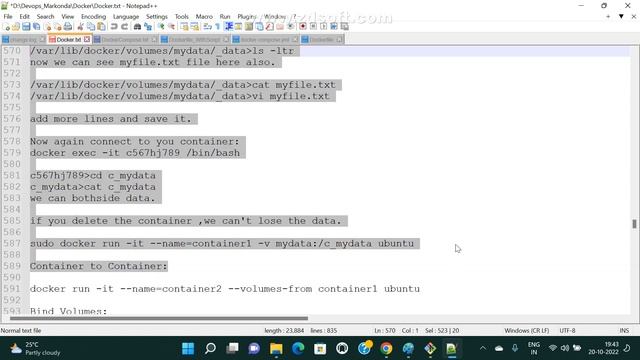Viewport: 640px width, 360px height.
Task: Click the Copy toolbar icon
Action: (x=91, y=27)
